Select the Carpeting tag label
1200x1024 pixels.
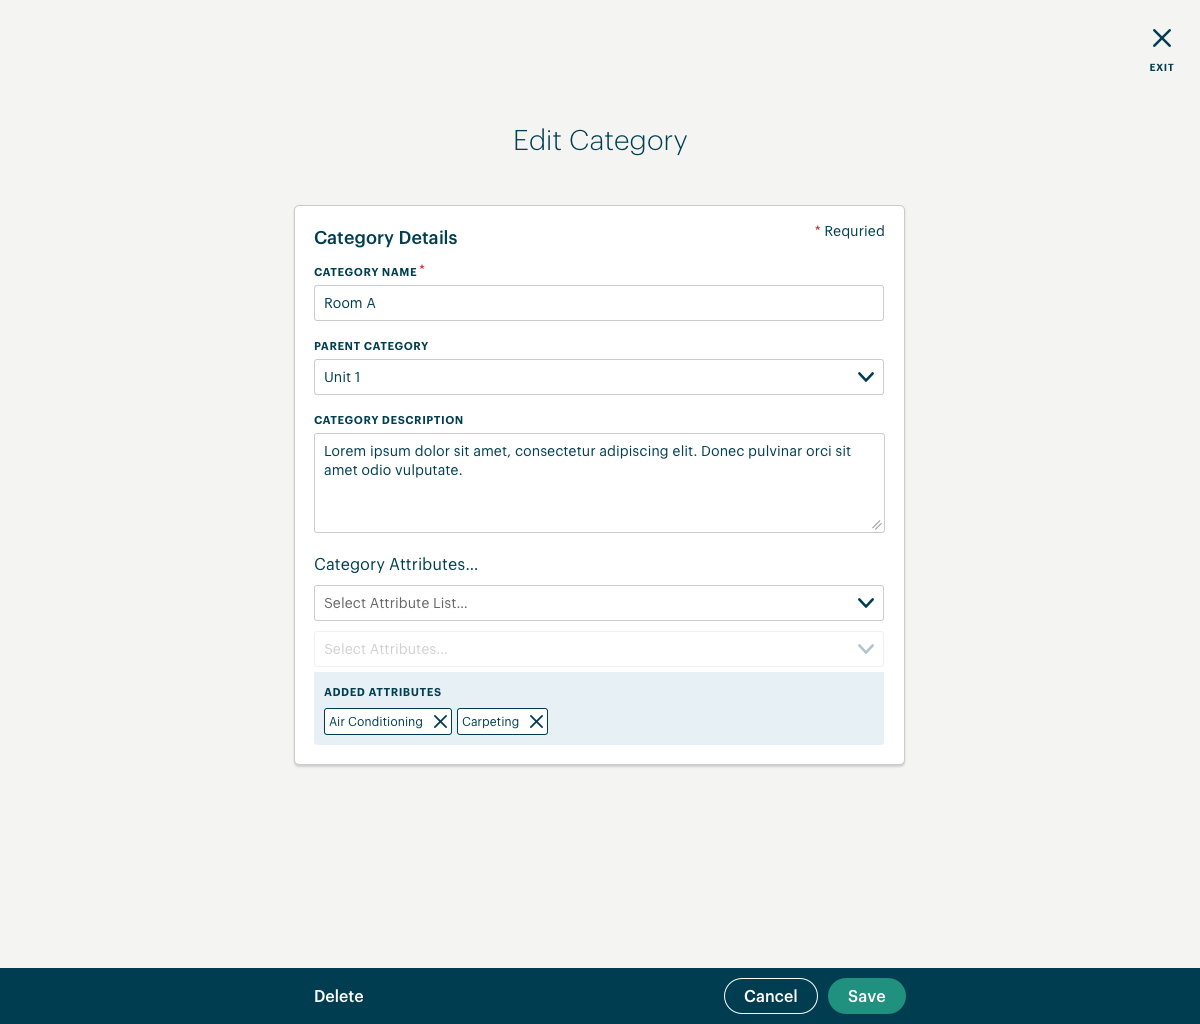[x=490, y=722]
